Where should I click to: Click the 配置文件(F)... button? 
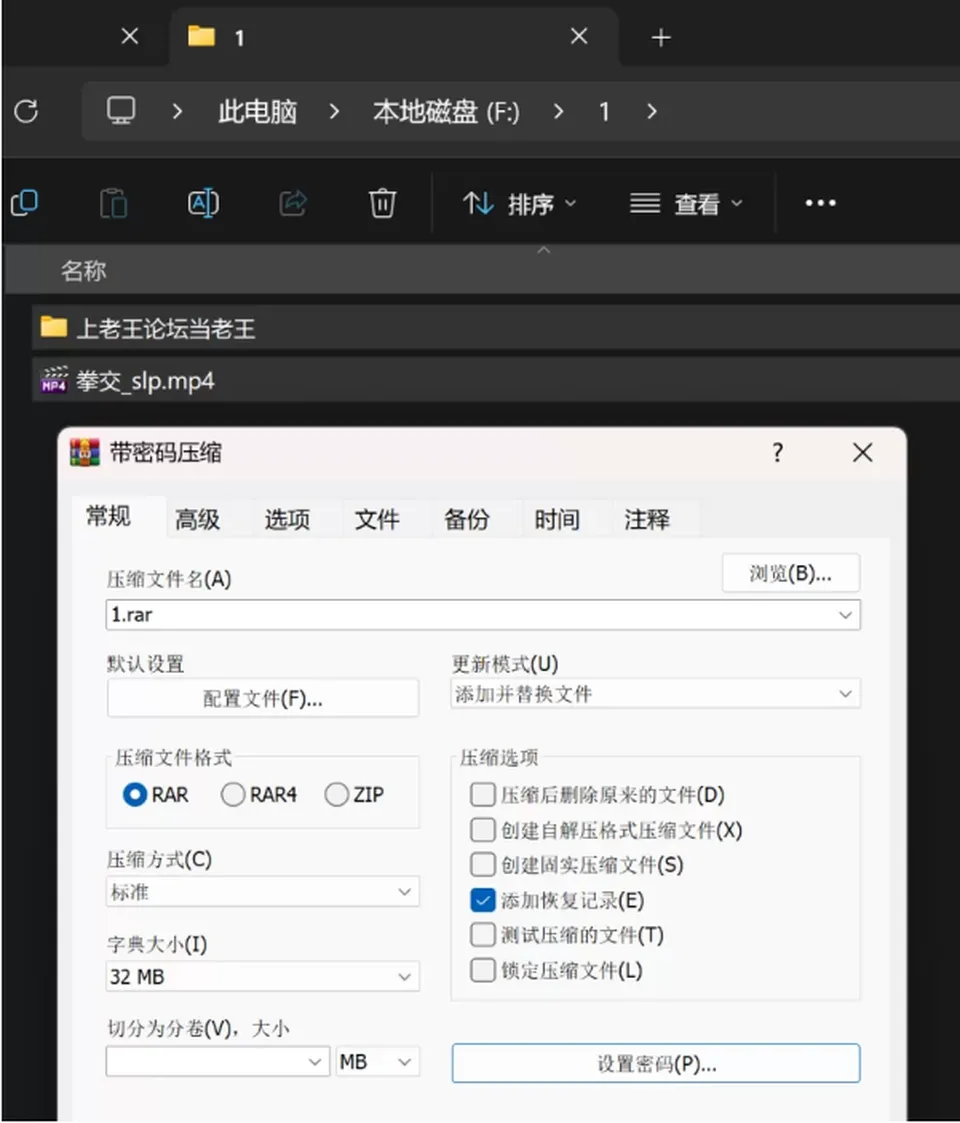pyautogui.click(x=263, y=698)
